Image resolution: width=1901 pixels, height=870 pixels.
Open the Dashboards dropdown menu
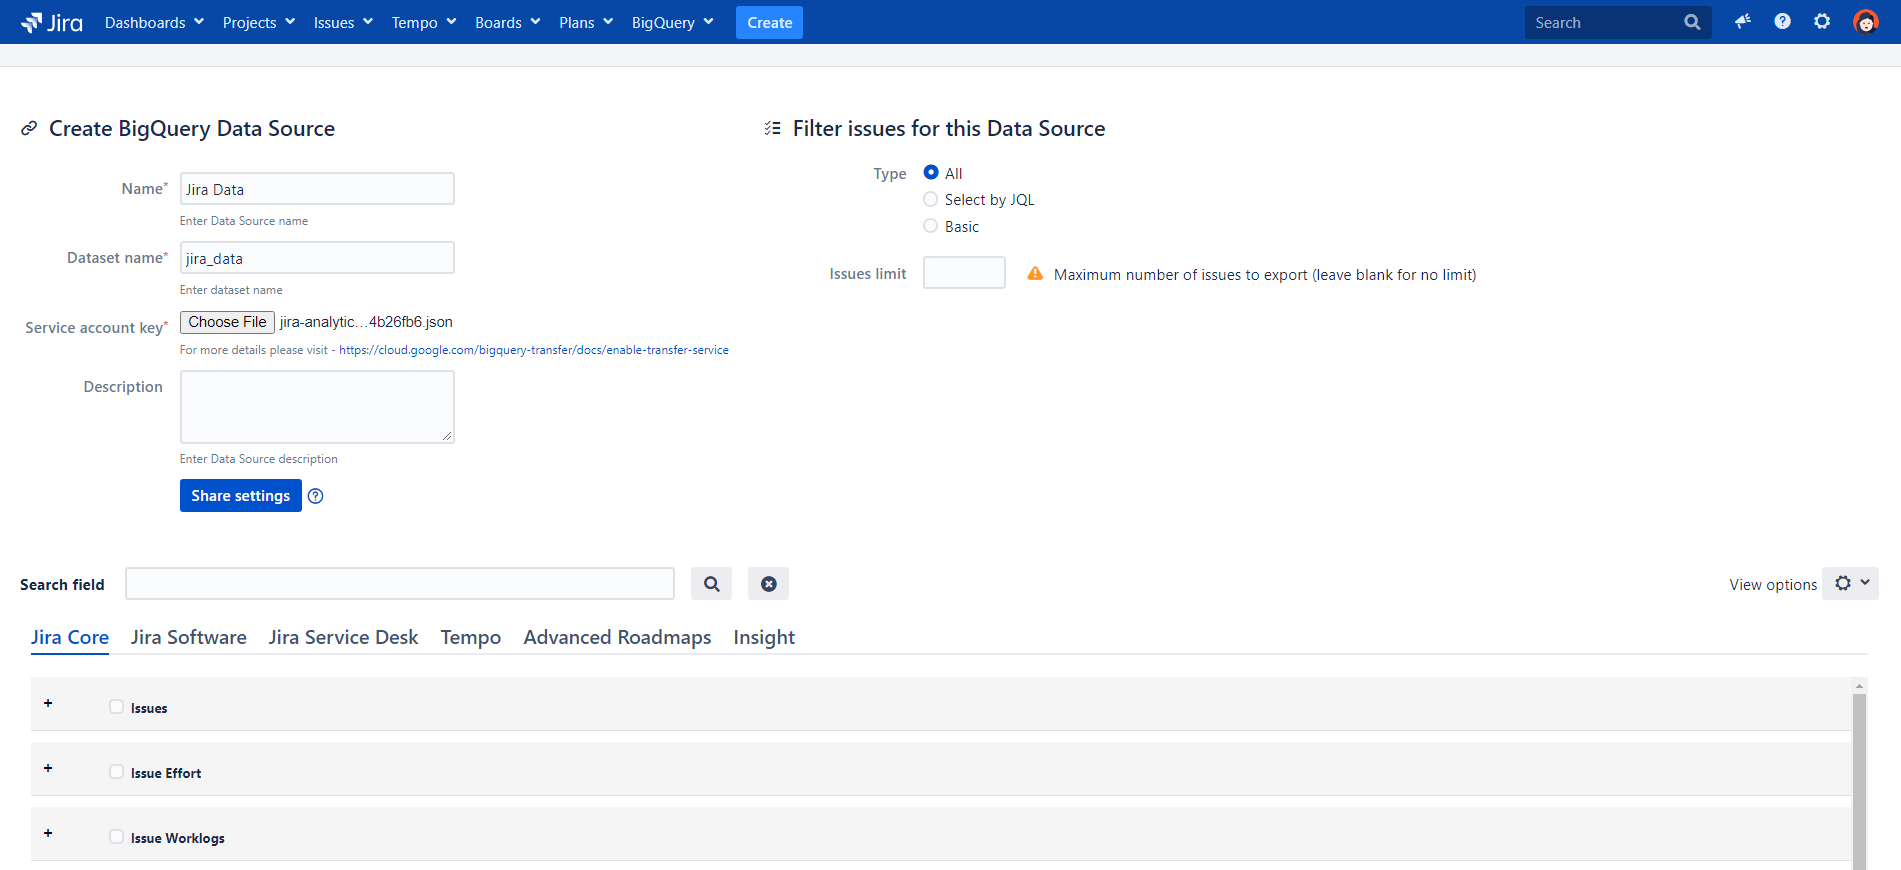click(x=154, y=22)
